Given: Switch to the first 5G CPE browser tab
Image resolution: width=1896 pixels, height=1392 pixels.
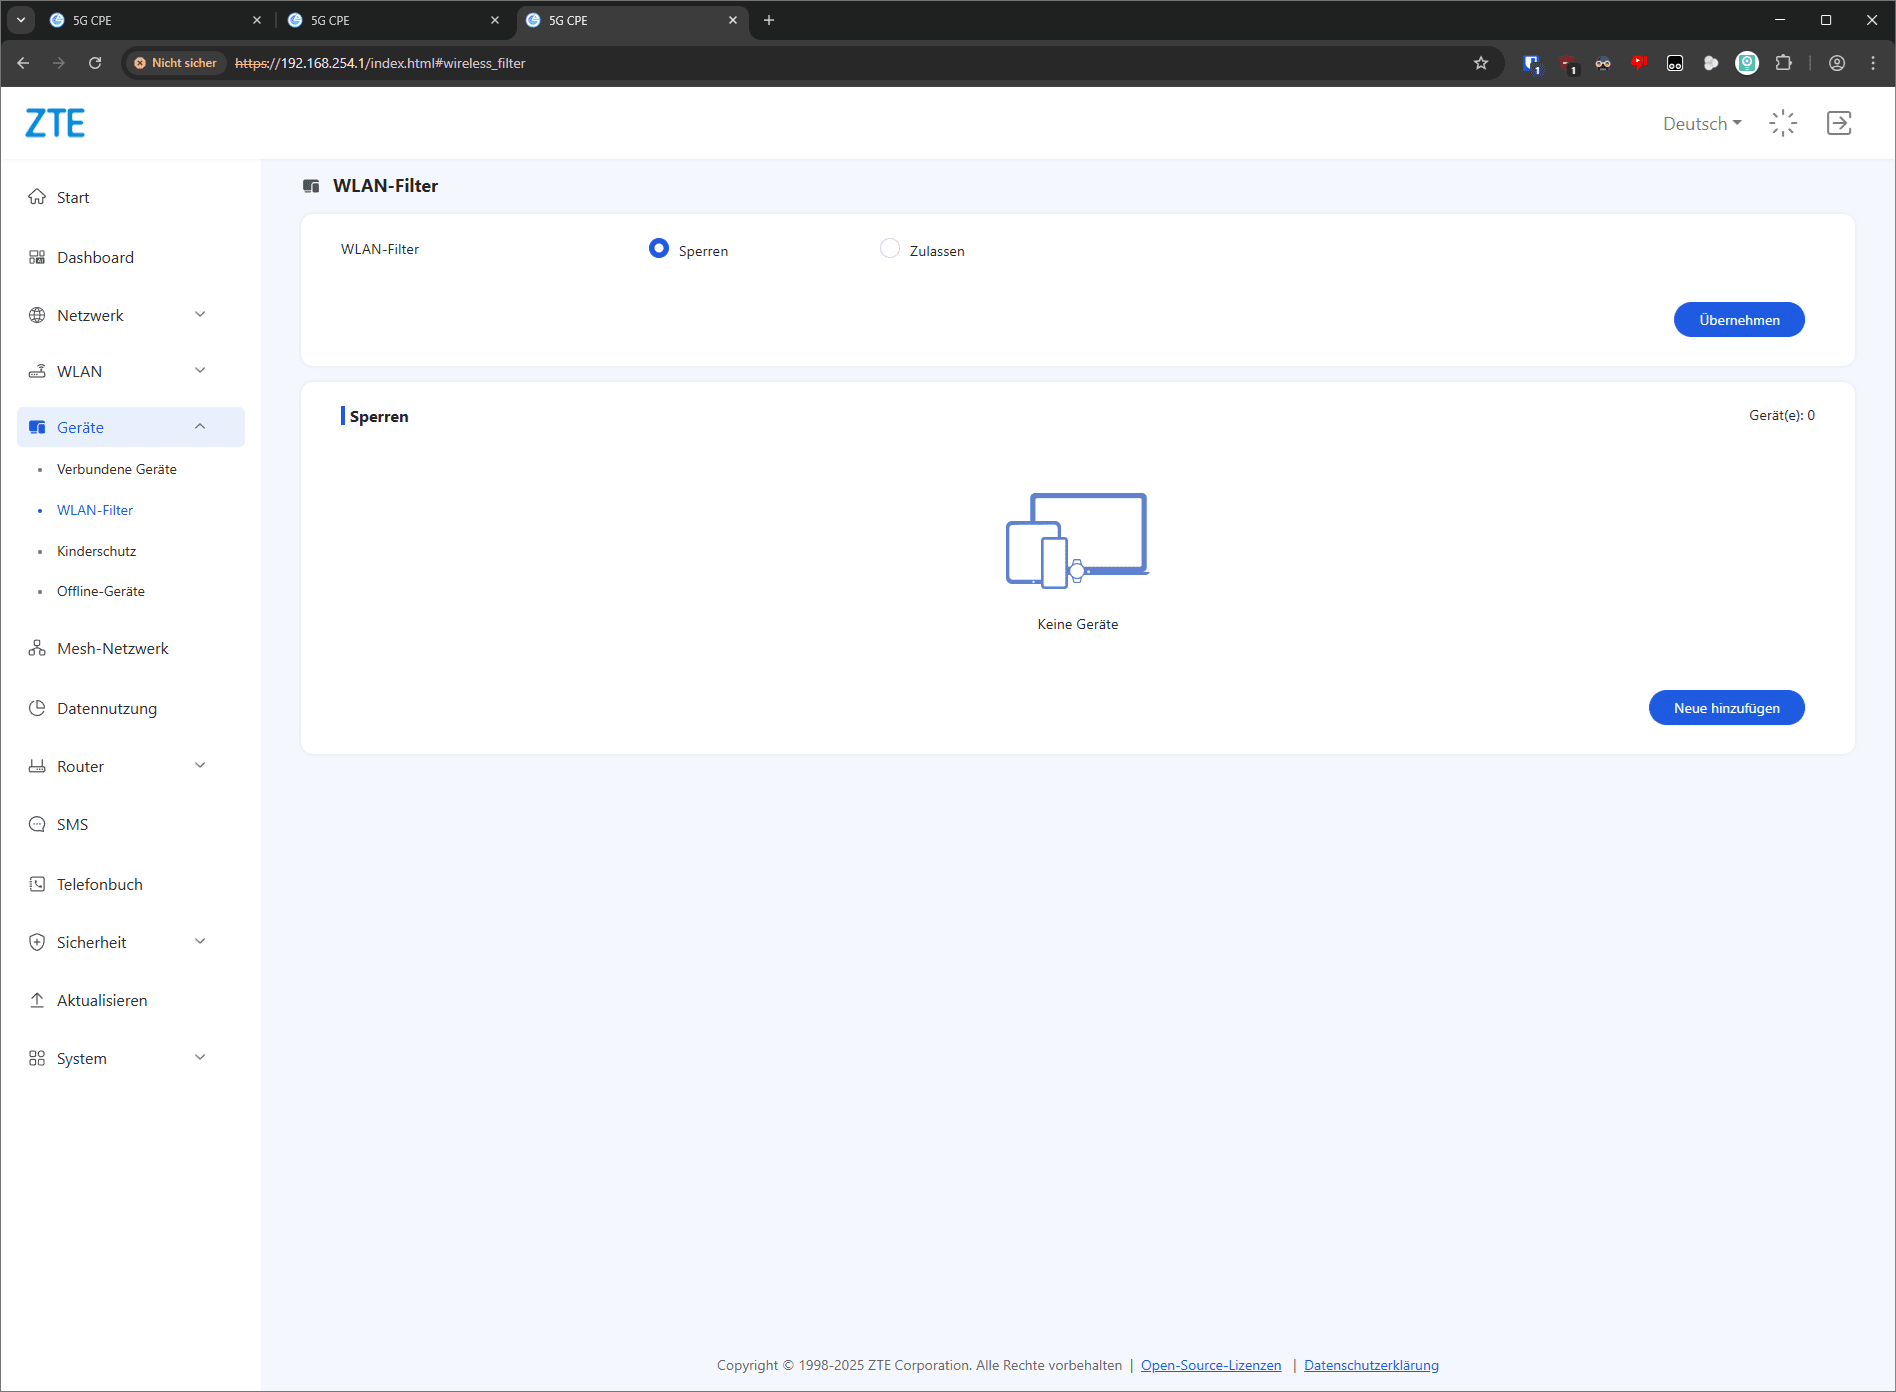Looking at the screenshot, I should click(x=155, y=20).
